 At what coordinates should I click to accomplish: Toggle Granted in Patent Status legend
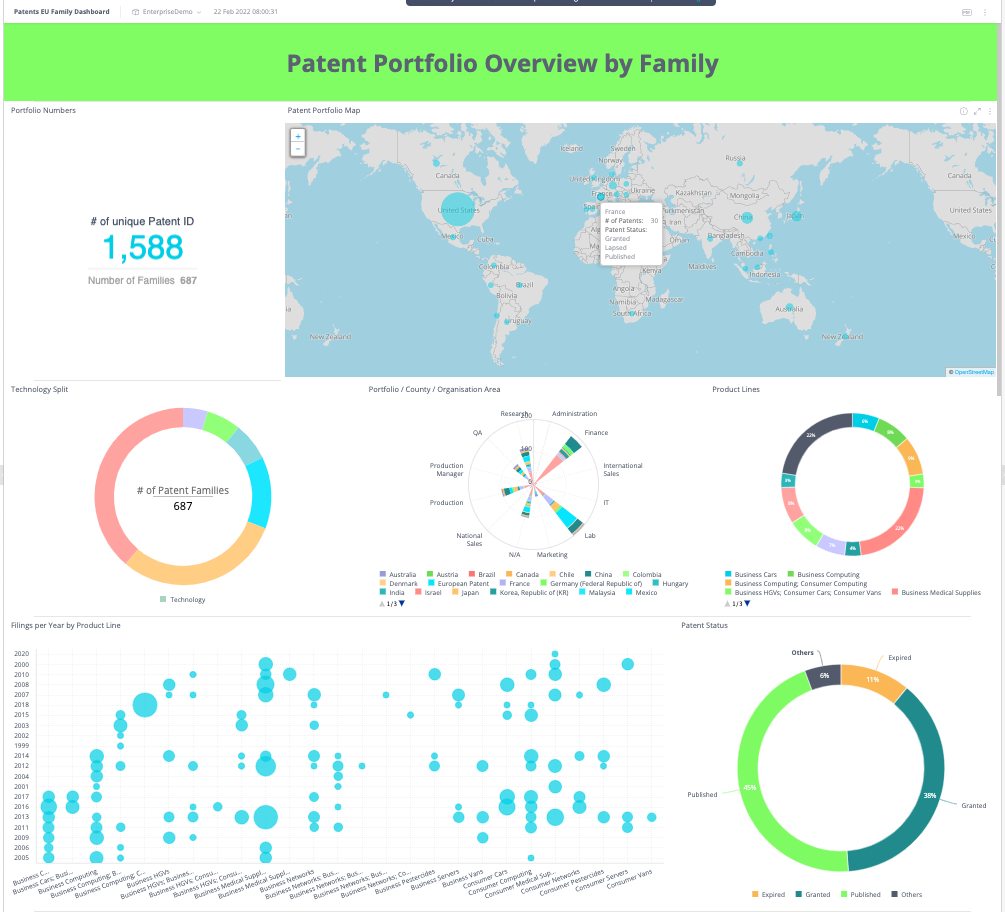pyautogui.click(x=813, y=894)
